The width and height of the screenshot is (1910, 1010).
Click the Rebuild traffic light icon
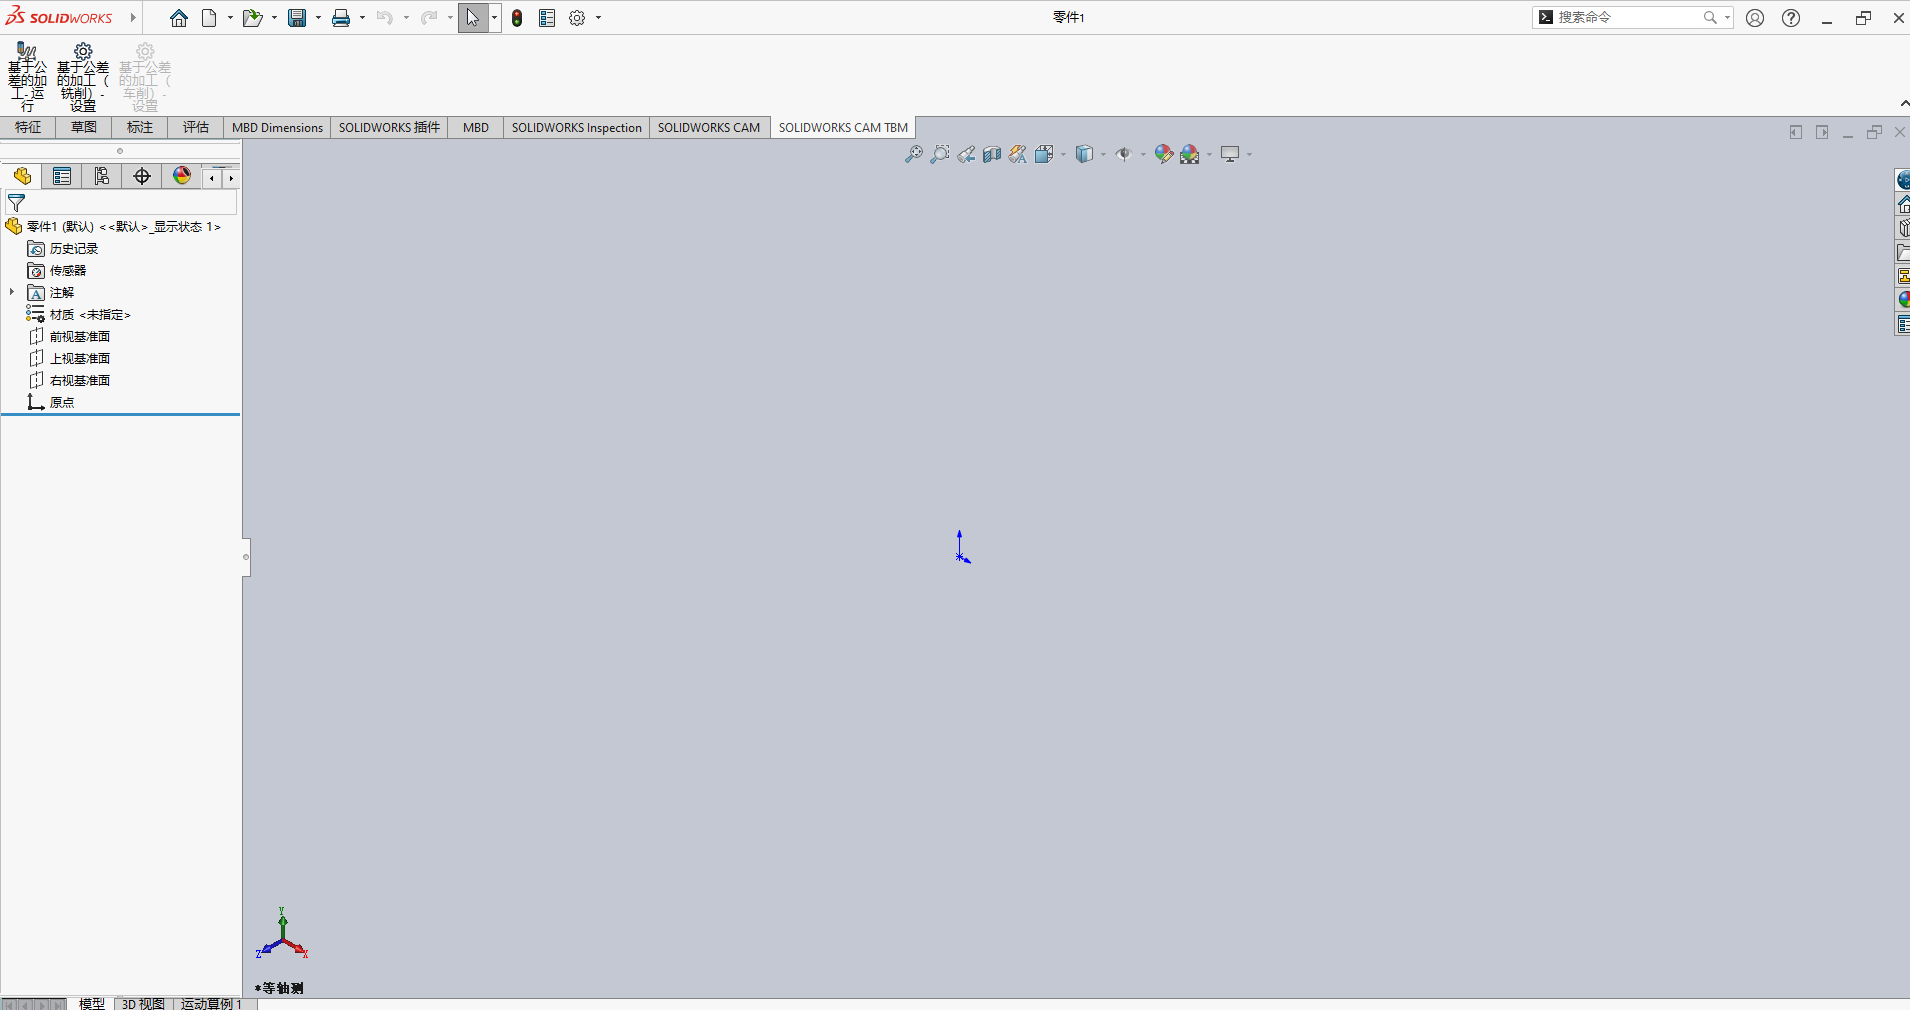tap(517, 18)
